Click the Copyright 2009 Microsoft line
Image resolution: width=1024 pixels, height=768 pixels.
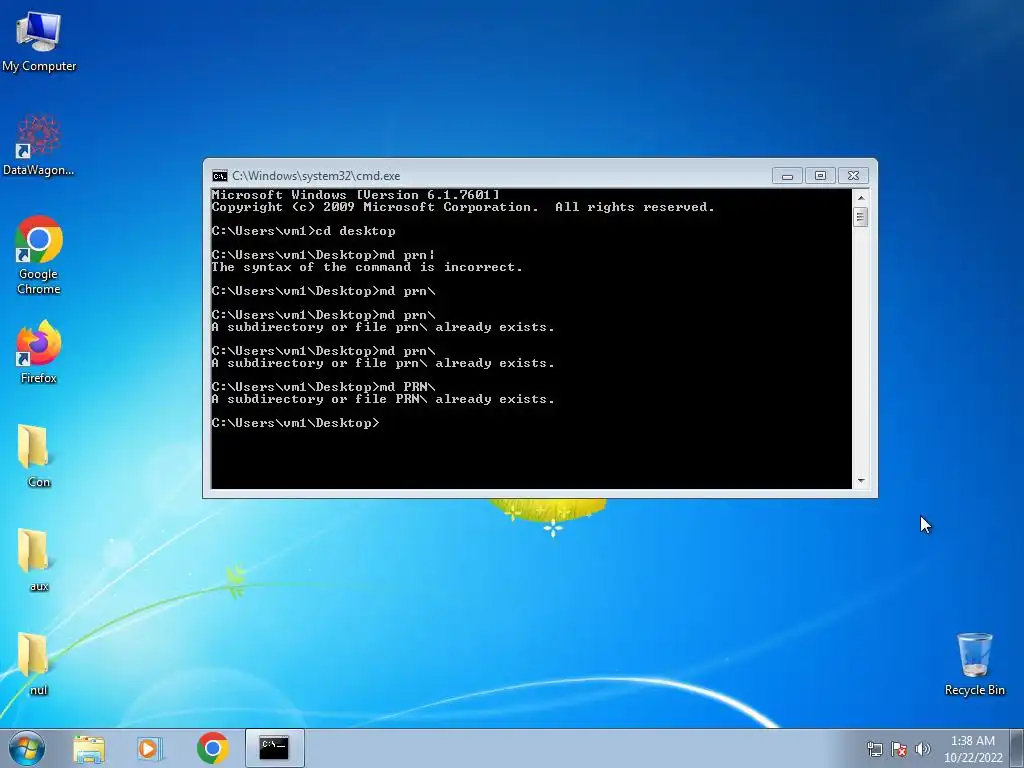[x=463, y=207]
